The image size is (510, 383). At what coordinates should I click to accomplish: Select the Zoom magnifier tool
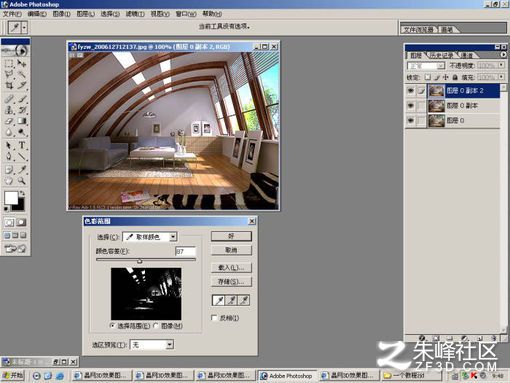click(x=22, y=181)
